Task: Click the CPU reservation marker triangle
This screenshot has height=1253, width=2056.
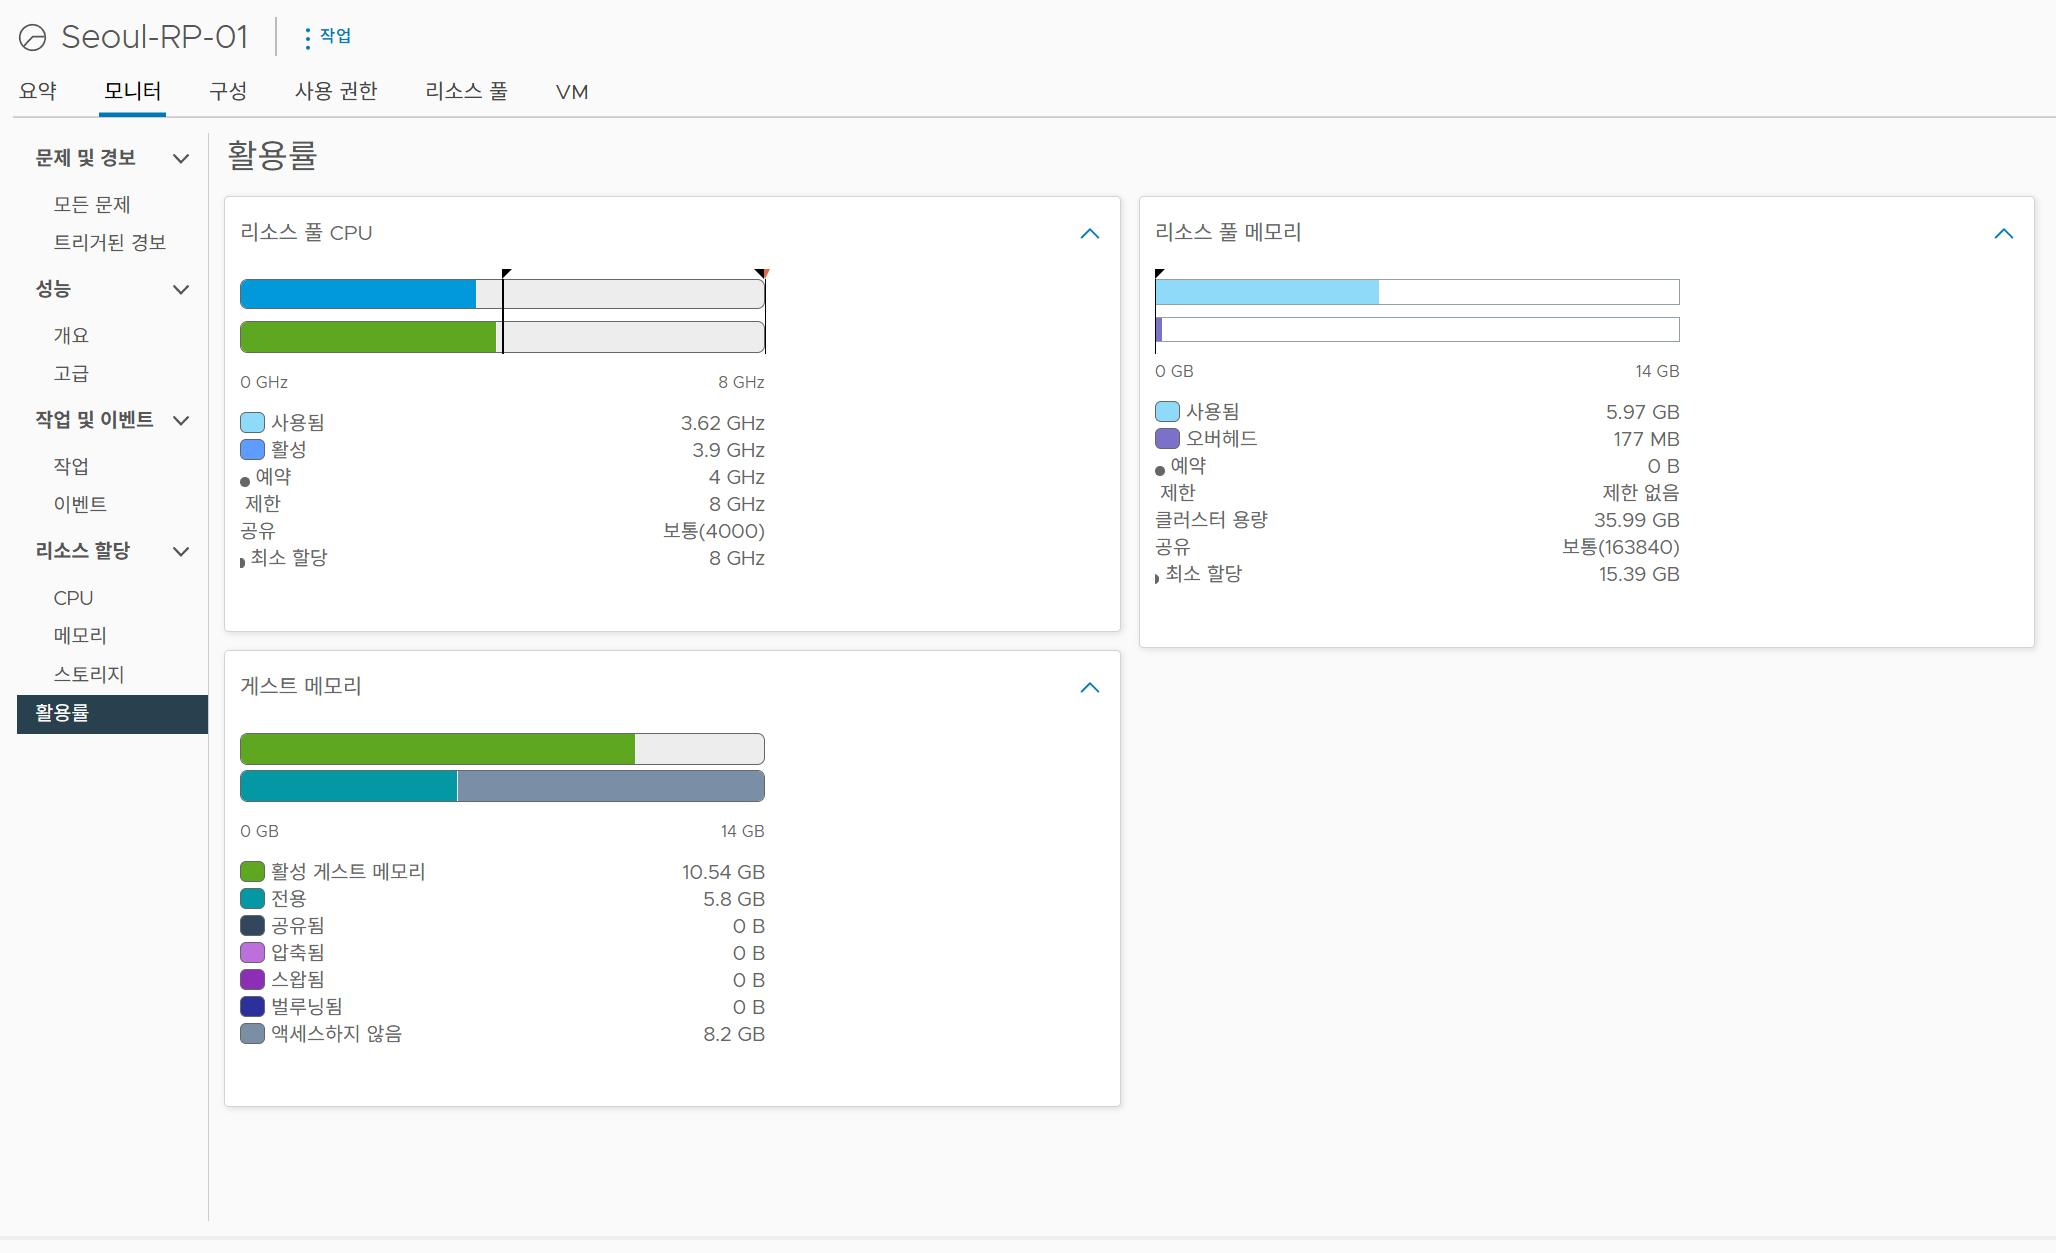Action: [506, 273]
